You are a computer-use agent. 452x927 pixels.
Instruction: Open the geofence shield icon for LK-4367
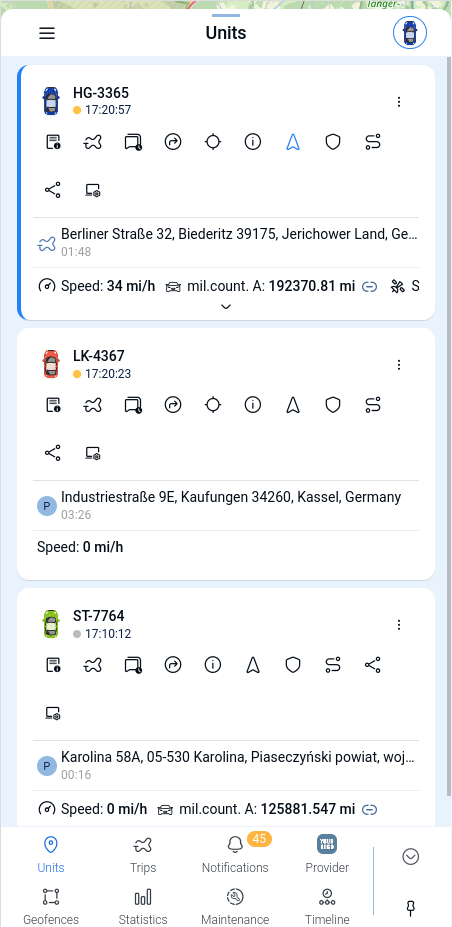point(333,405)
